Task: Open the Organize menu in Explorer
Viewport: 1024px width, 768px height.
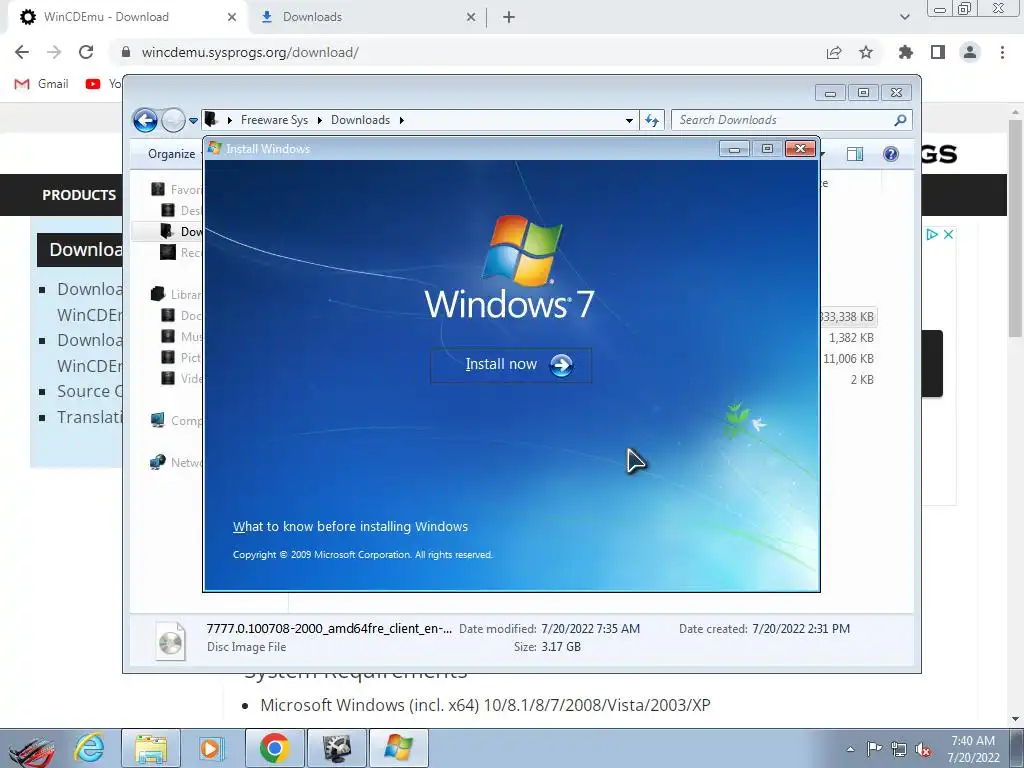Action: (x=171, y=153)
